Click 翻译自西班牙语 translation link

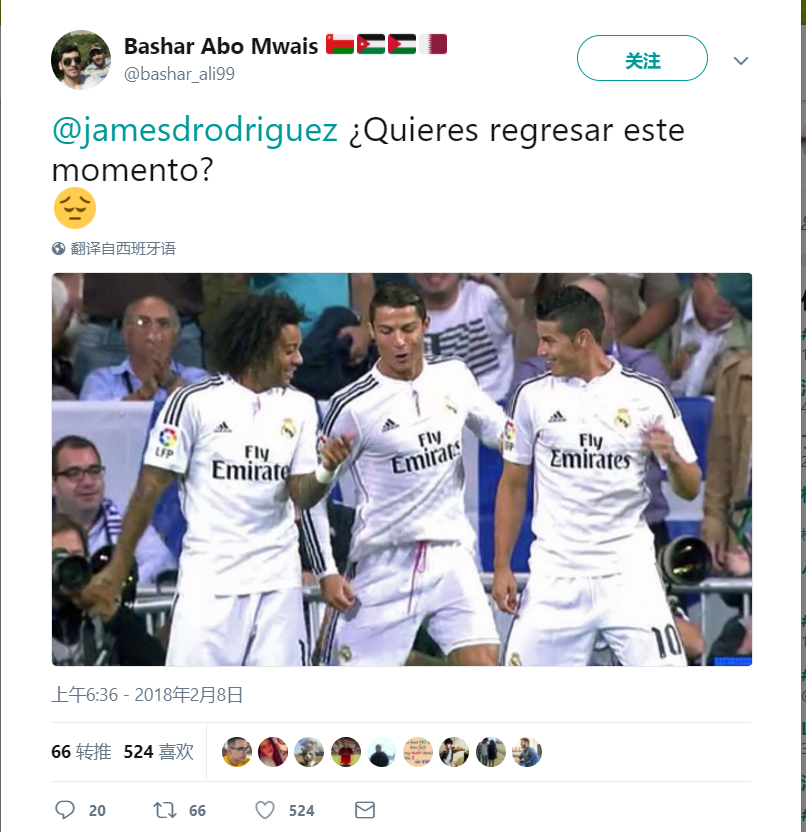pyautogui.click(x=123, y=248)
